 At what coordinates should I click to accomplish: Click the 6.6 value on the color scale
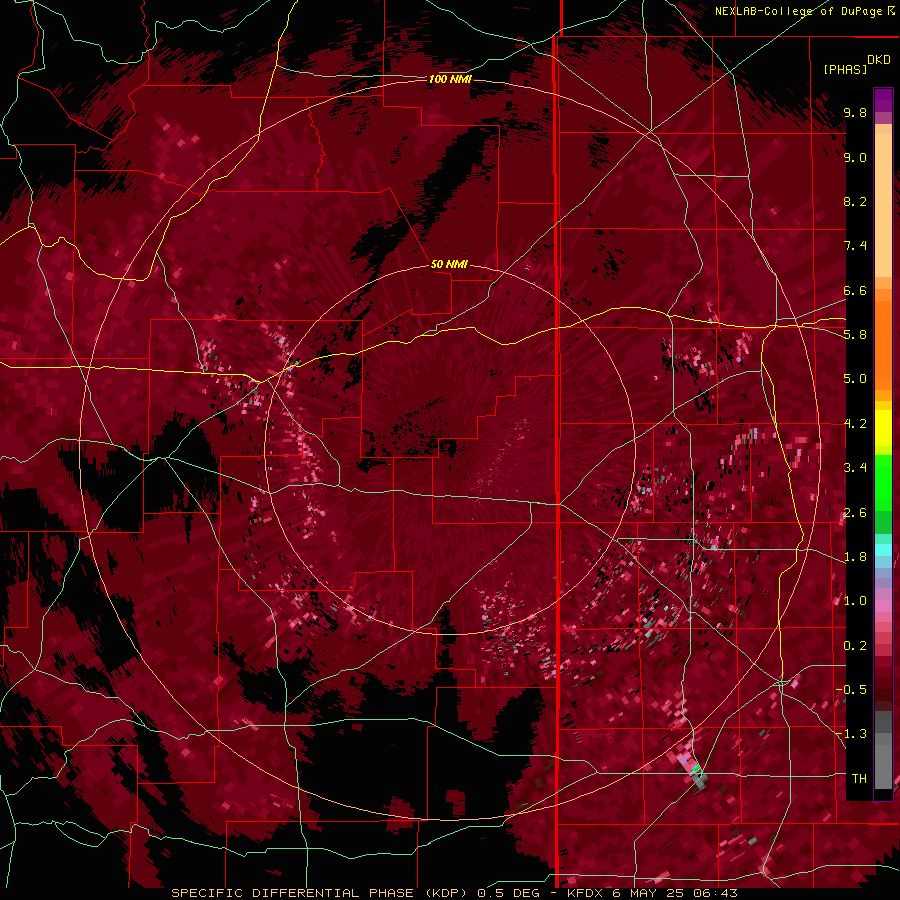855,290
